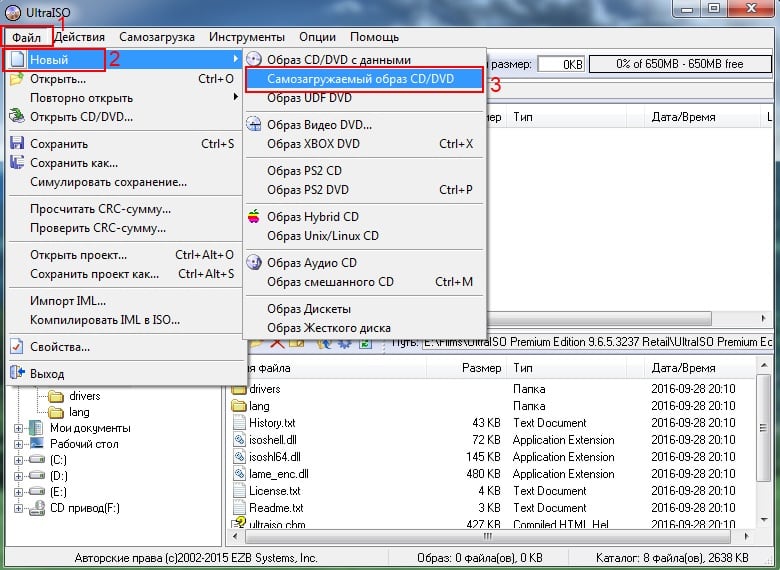Select History.txt in the file list

pos(271,423)
